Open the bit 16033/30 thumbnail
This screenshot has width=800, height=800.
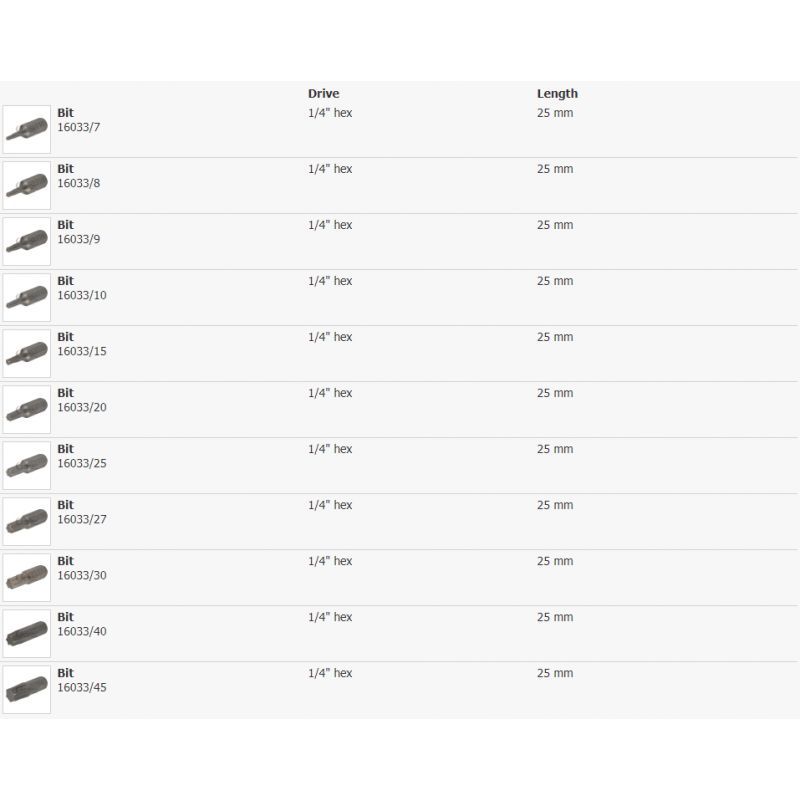coord(26,578)
